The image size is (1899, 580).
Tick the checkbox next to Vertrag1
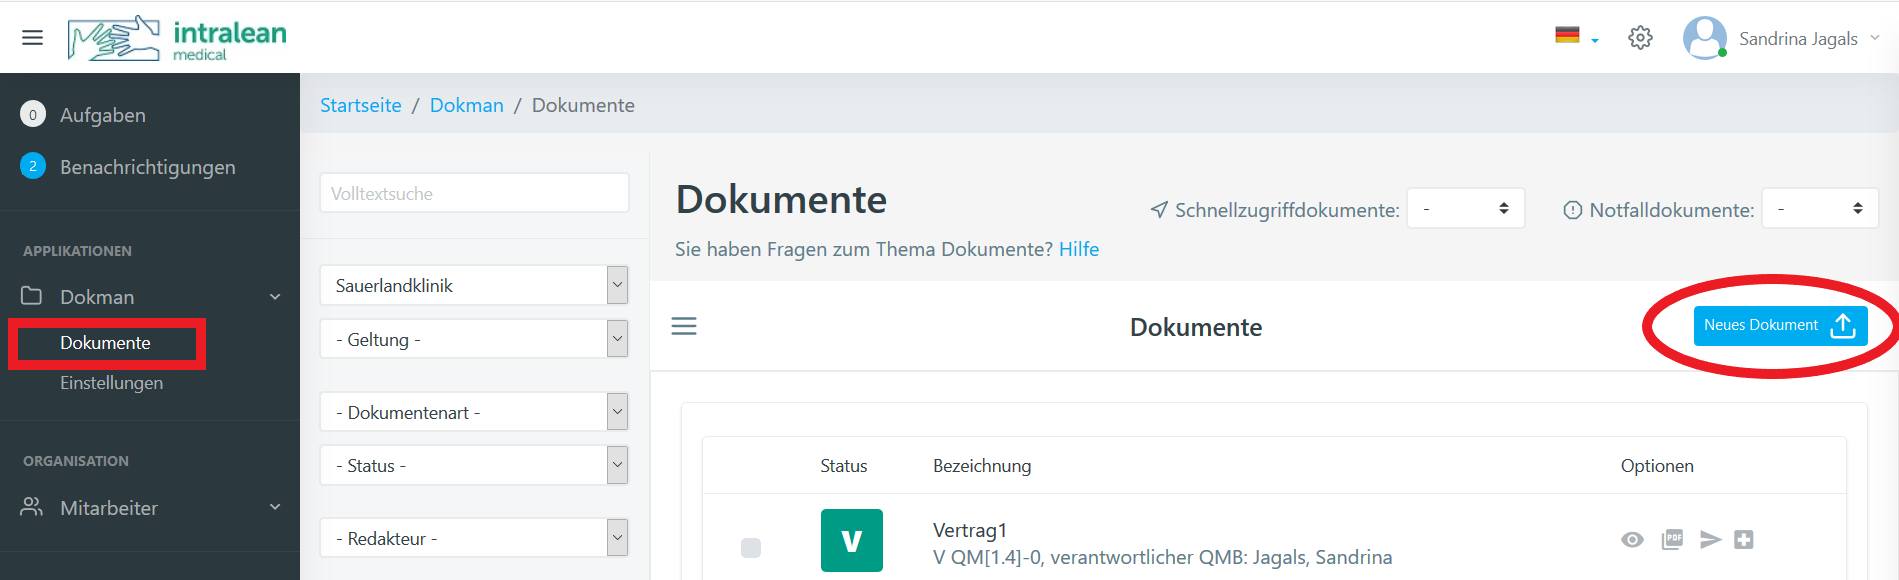coord(751,547)
